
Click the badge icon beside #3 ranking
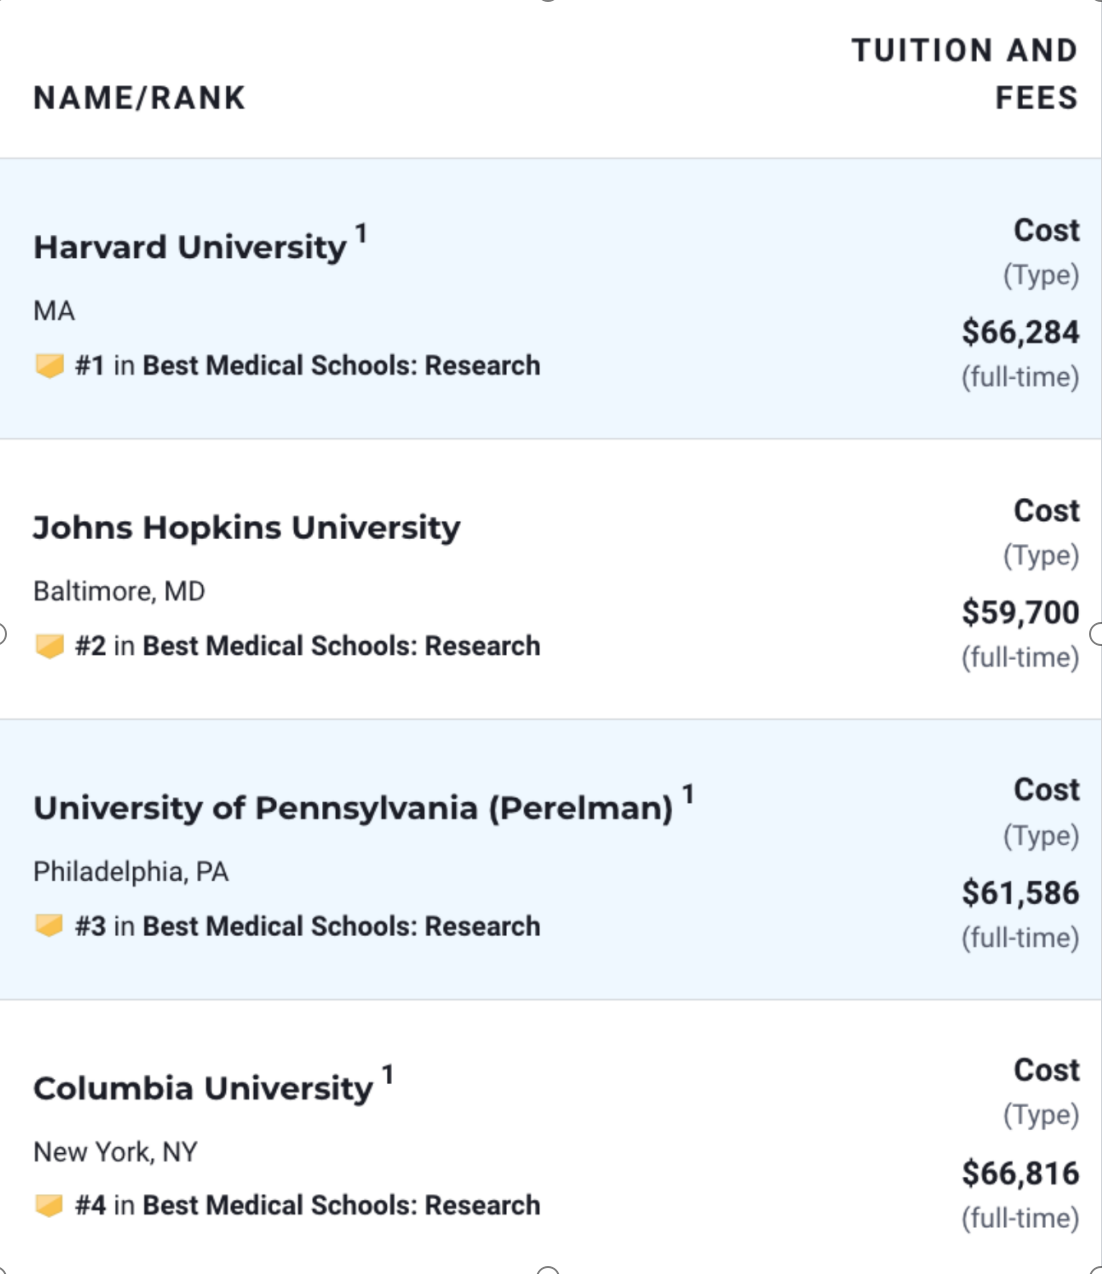coord(49,926)
